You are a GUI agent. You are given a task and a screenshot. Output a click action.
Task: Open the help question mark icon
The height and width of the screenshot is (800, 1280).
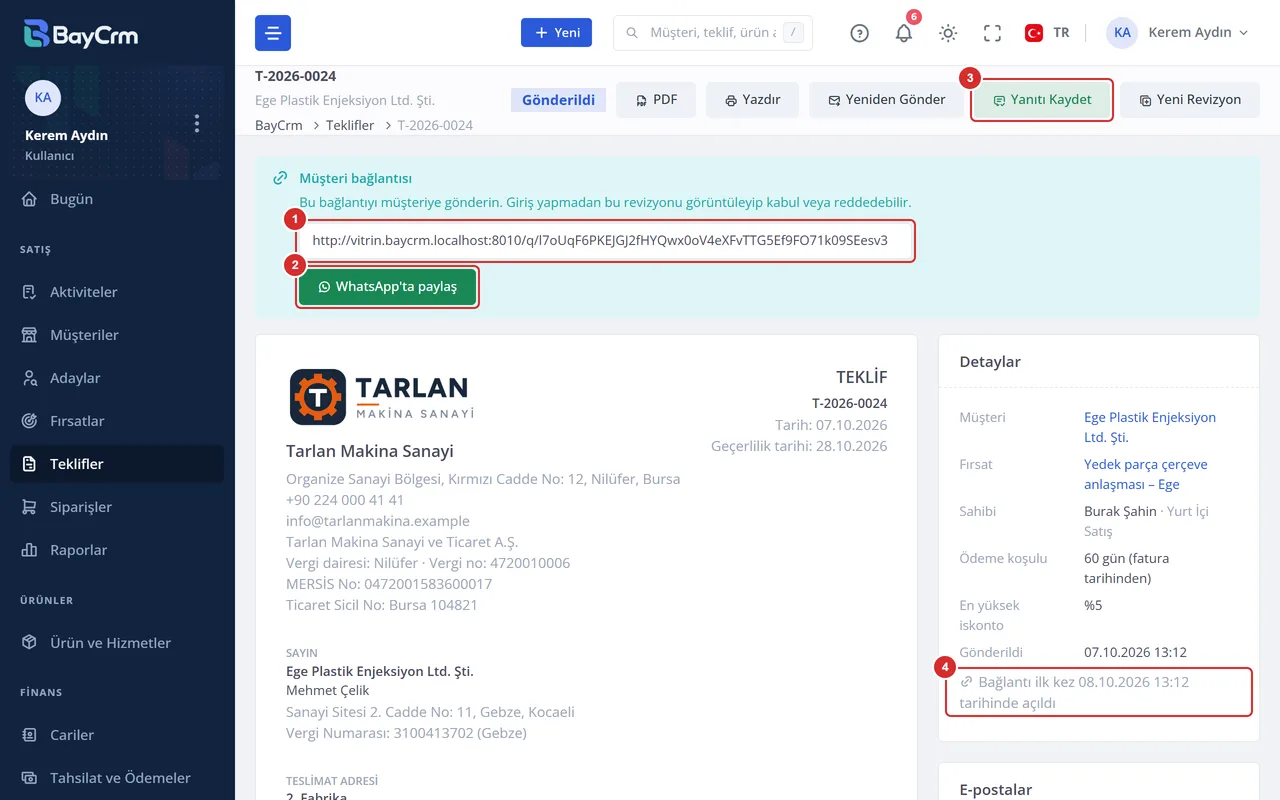[859, 33]
